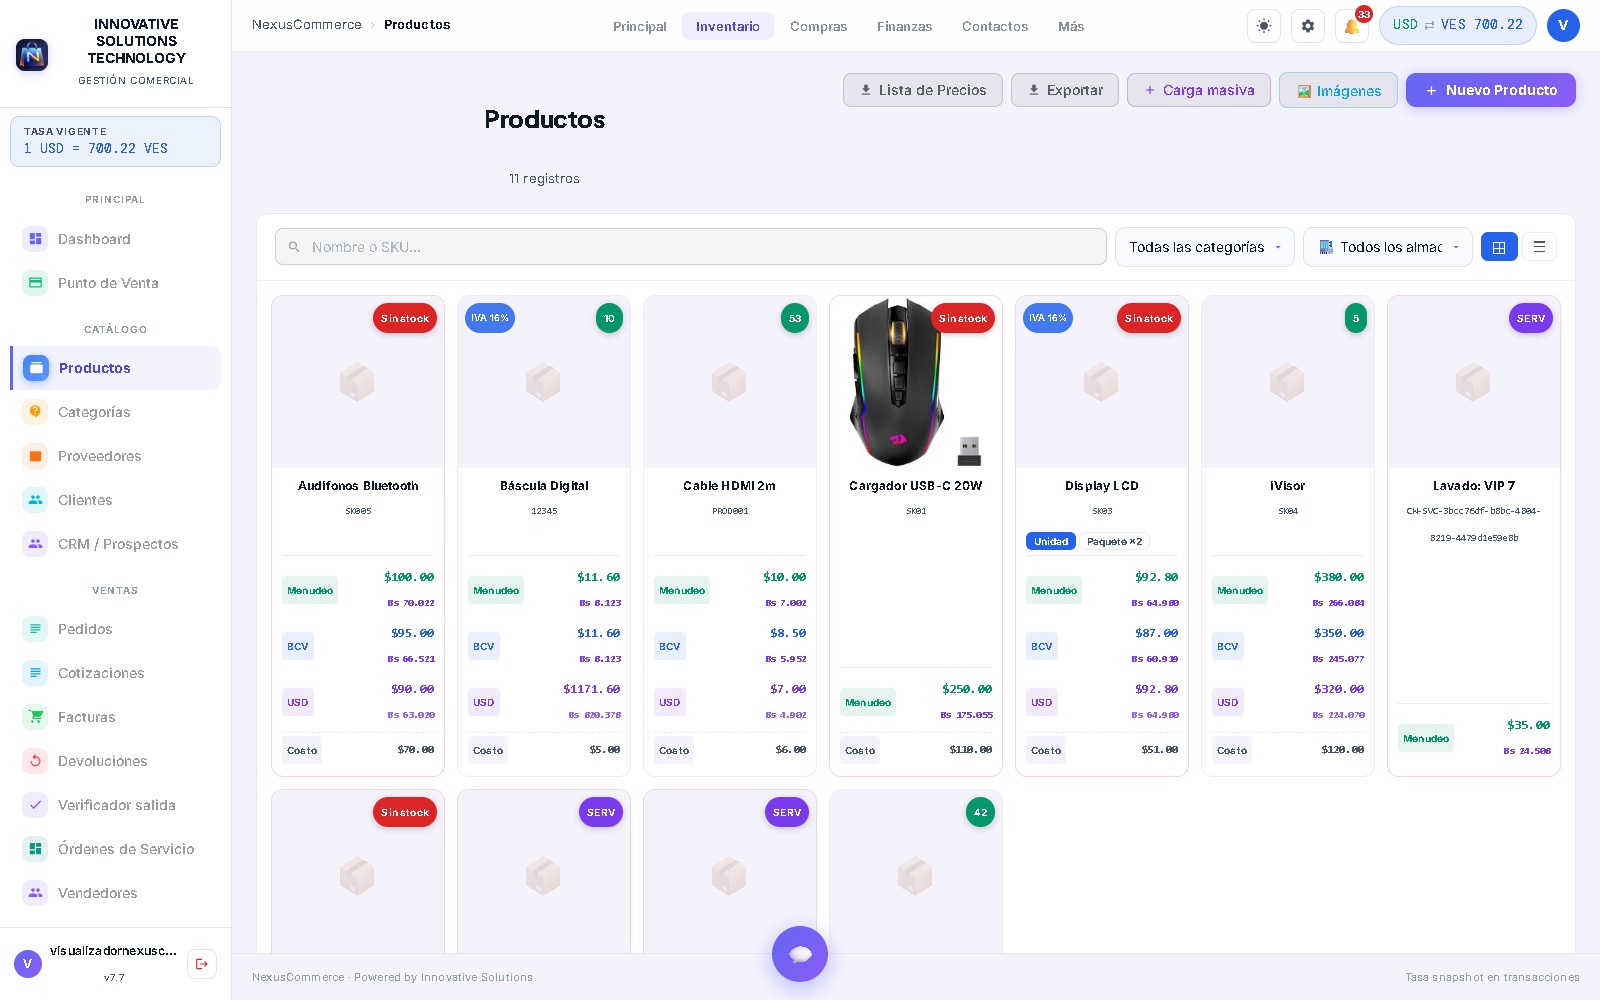Image resolution: width=1600 pixels, height=1000 pixels.
Task: Open the Órdenes de Servicio icon
Action: pos(36,849)
